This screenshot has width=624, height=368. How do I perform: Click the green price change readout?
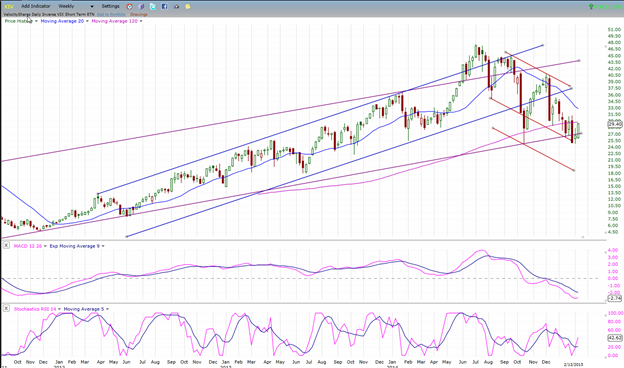click(606, 6)
